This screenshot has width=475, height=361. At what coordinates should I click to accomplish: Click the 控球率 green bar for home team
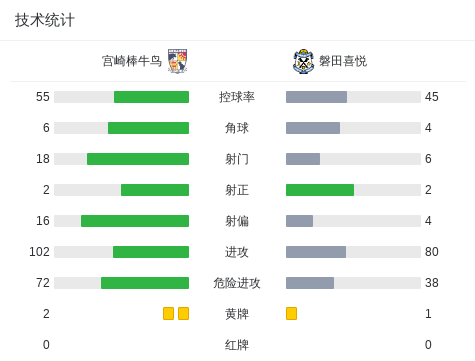(151, 97)
